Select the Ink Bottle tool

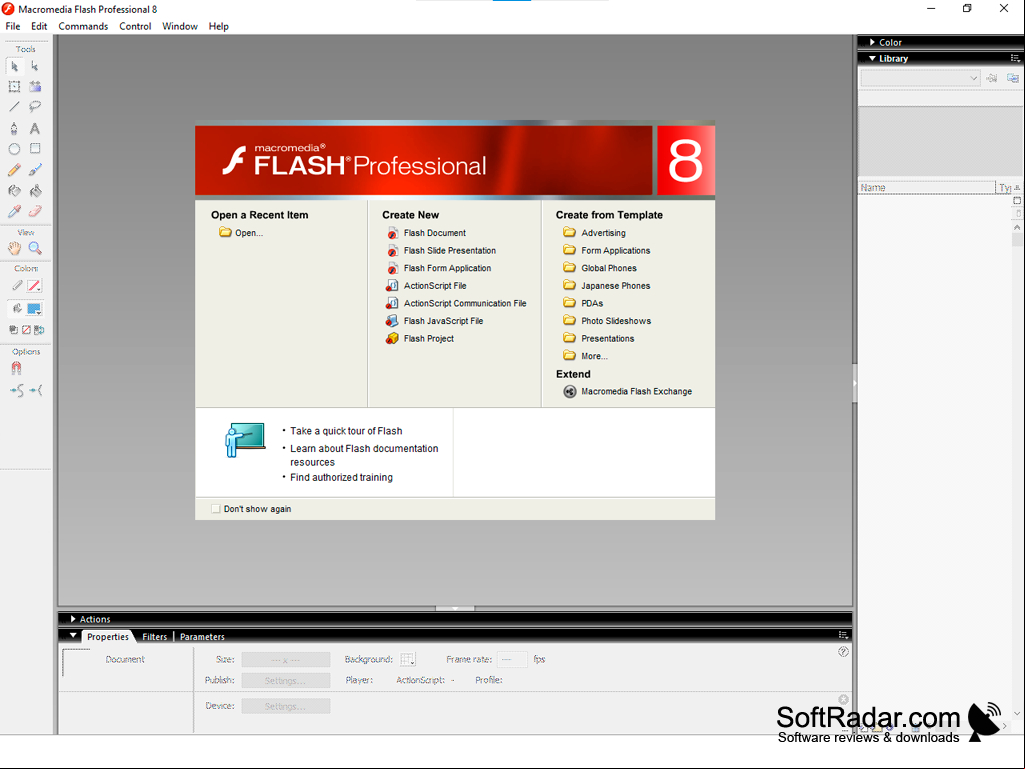coord(14,191)
